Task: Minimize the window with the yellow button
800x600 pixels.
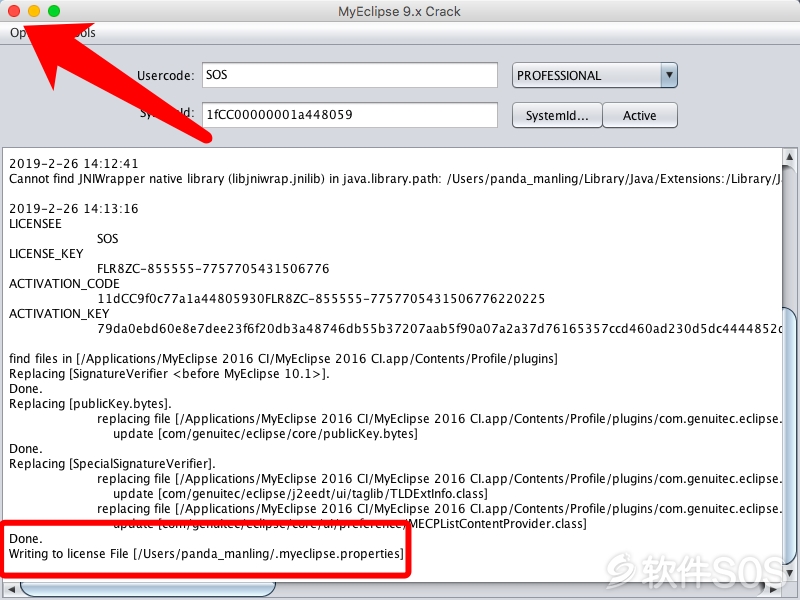Action: [x=34, y=11]
